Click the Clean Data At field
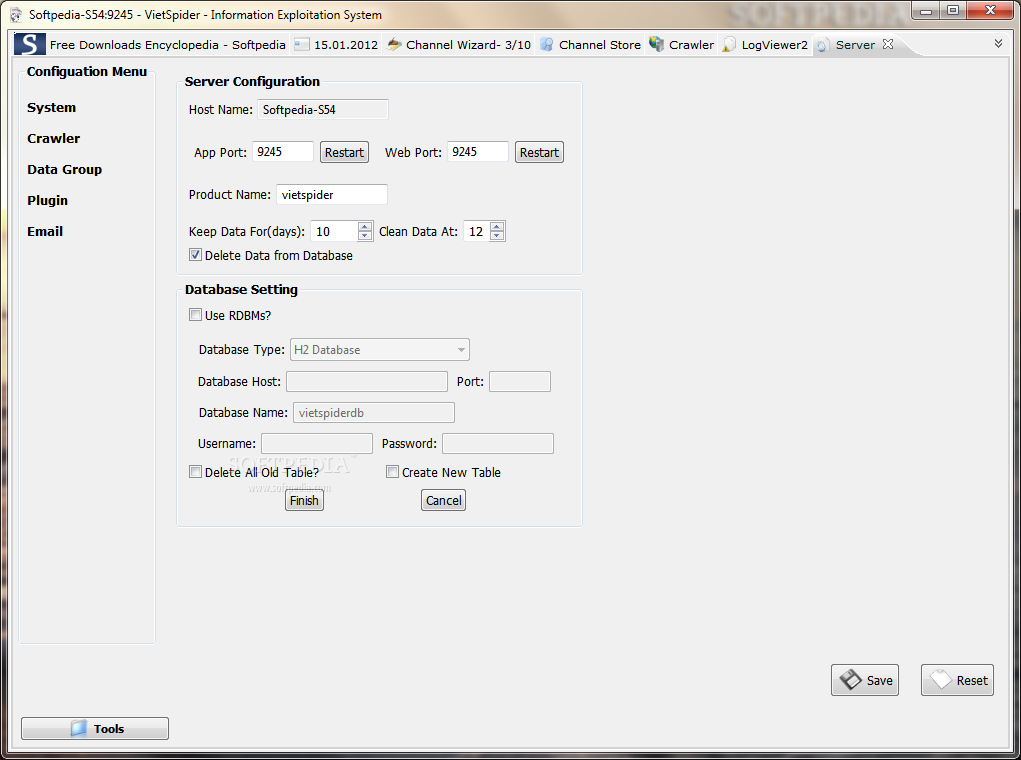The width and height of the screenshot is (1021, 760). click(477, 231)
